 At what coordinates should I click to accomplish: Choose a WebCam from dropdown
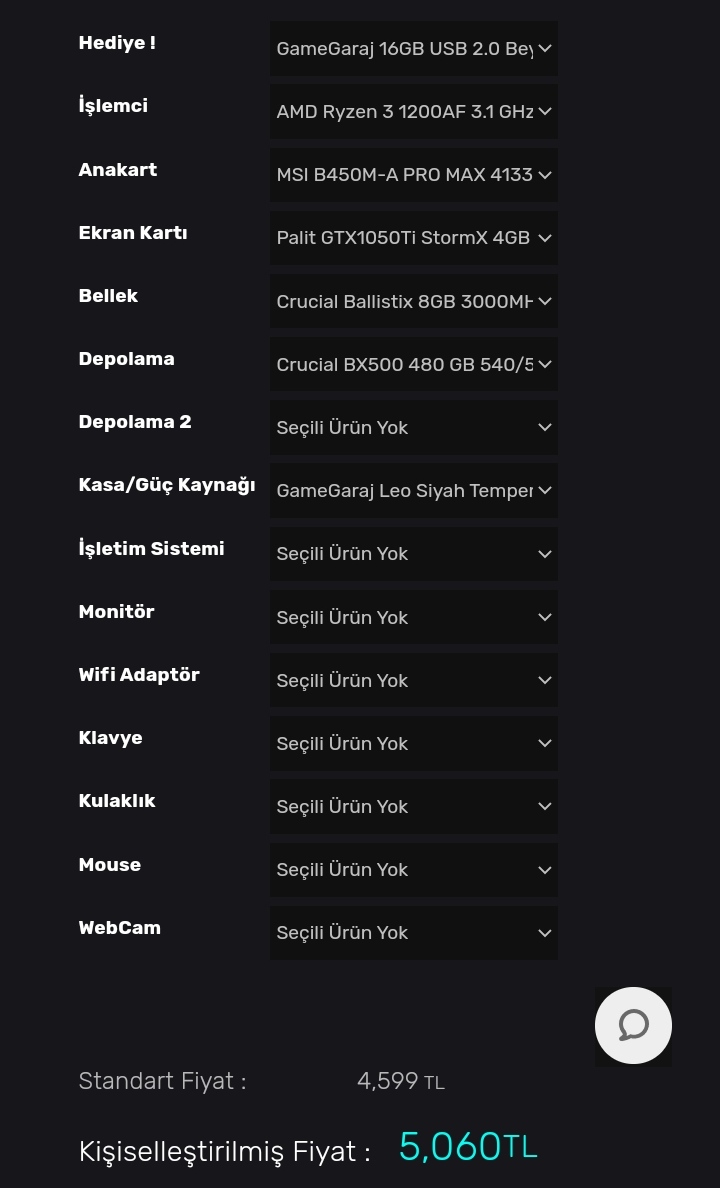(x=413, y=933)
